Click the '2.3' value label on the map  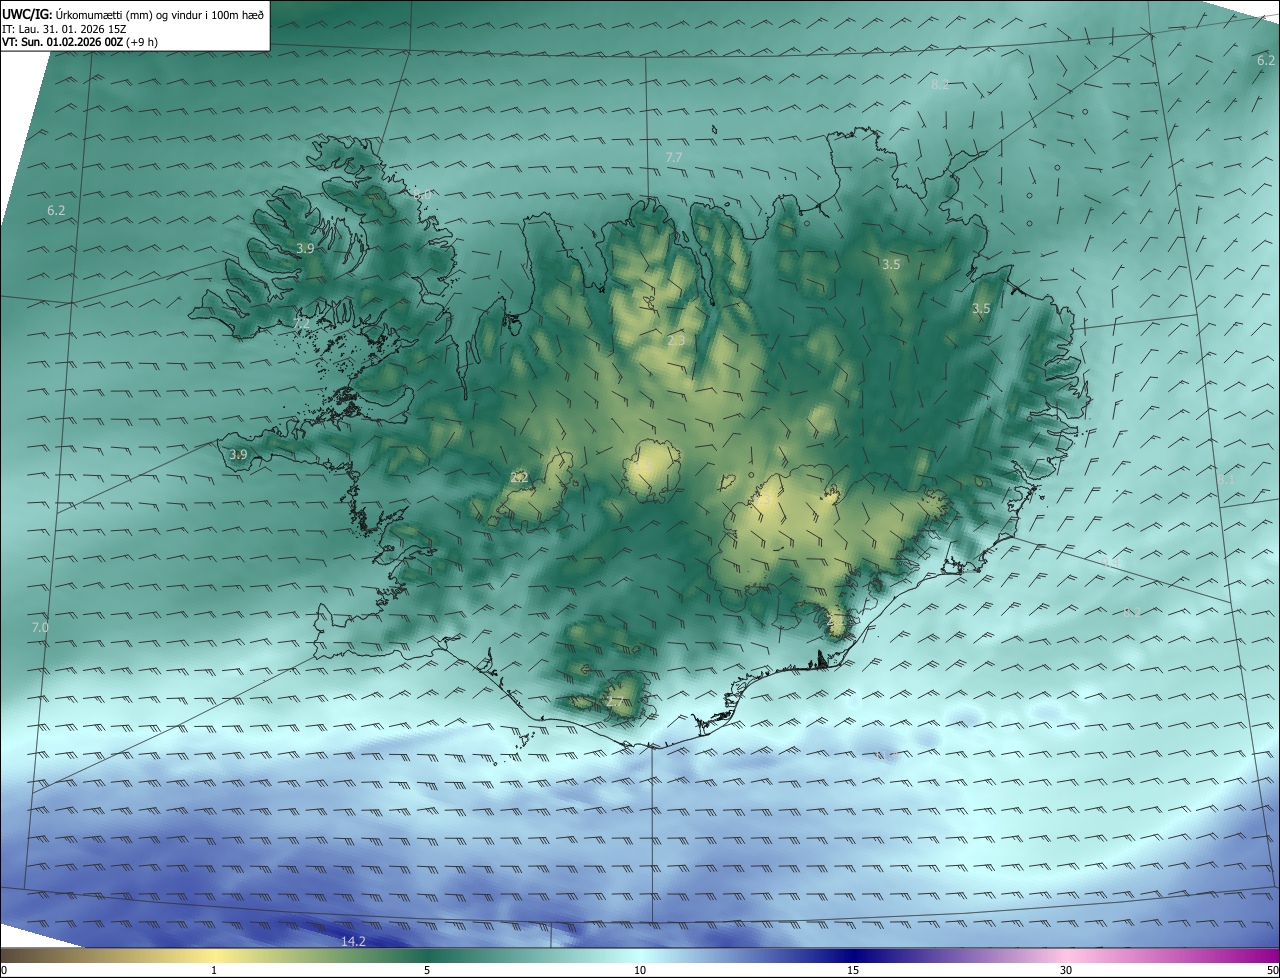(676, 340)
